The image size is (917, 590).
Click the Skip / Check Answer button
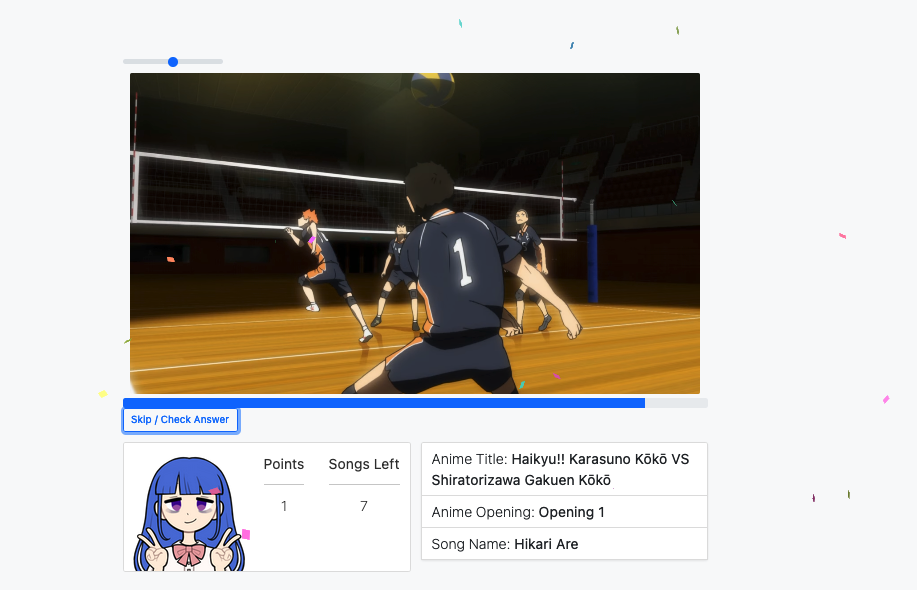point(180,420)
